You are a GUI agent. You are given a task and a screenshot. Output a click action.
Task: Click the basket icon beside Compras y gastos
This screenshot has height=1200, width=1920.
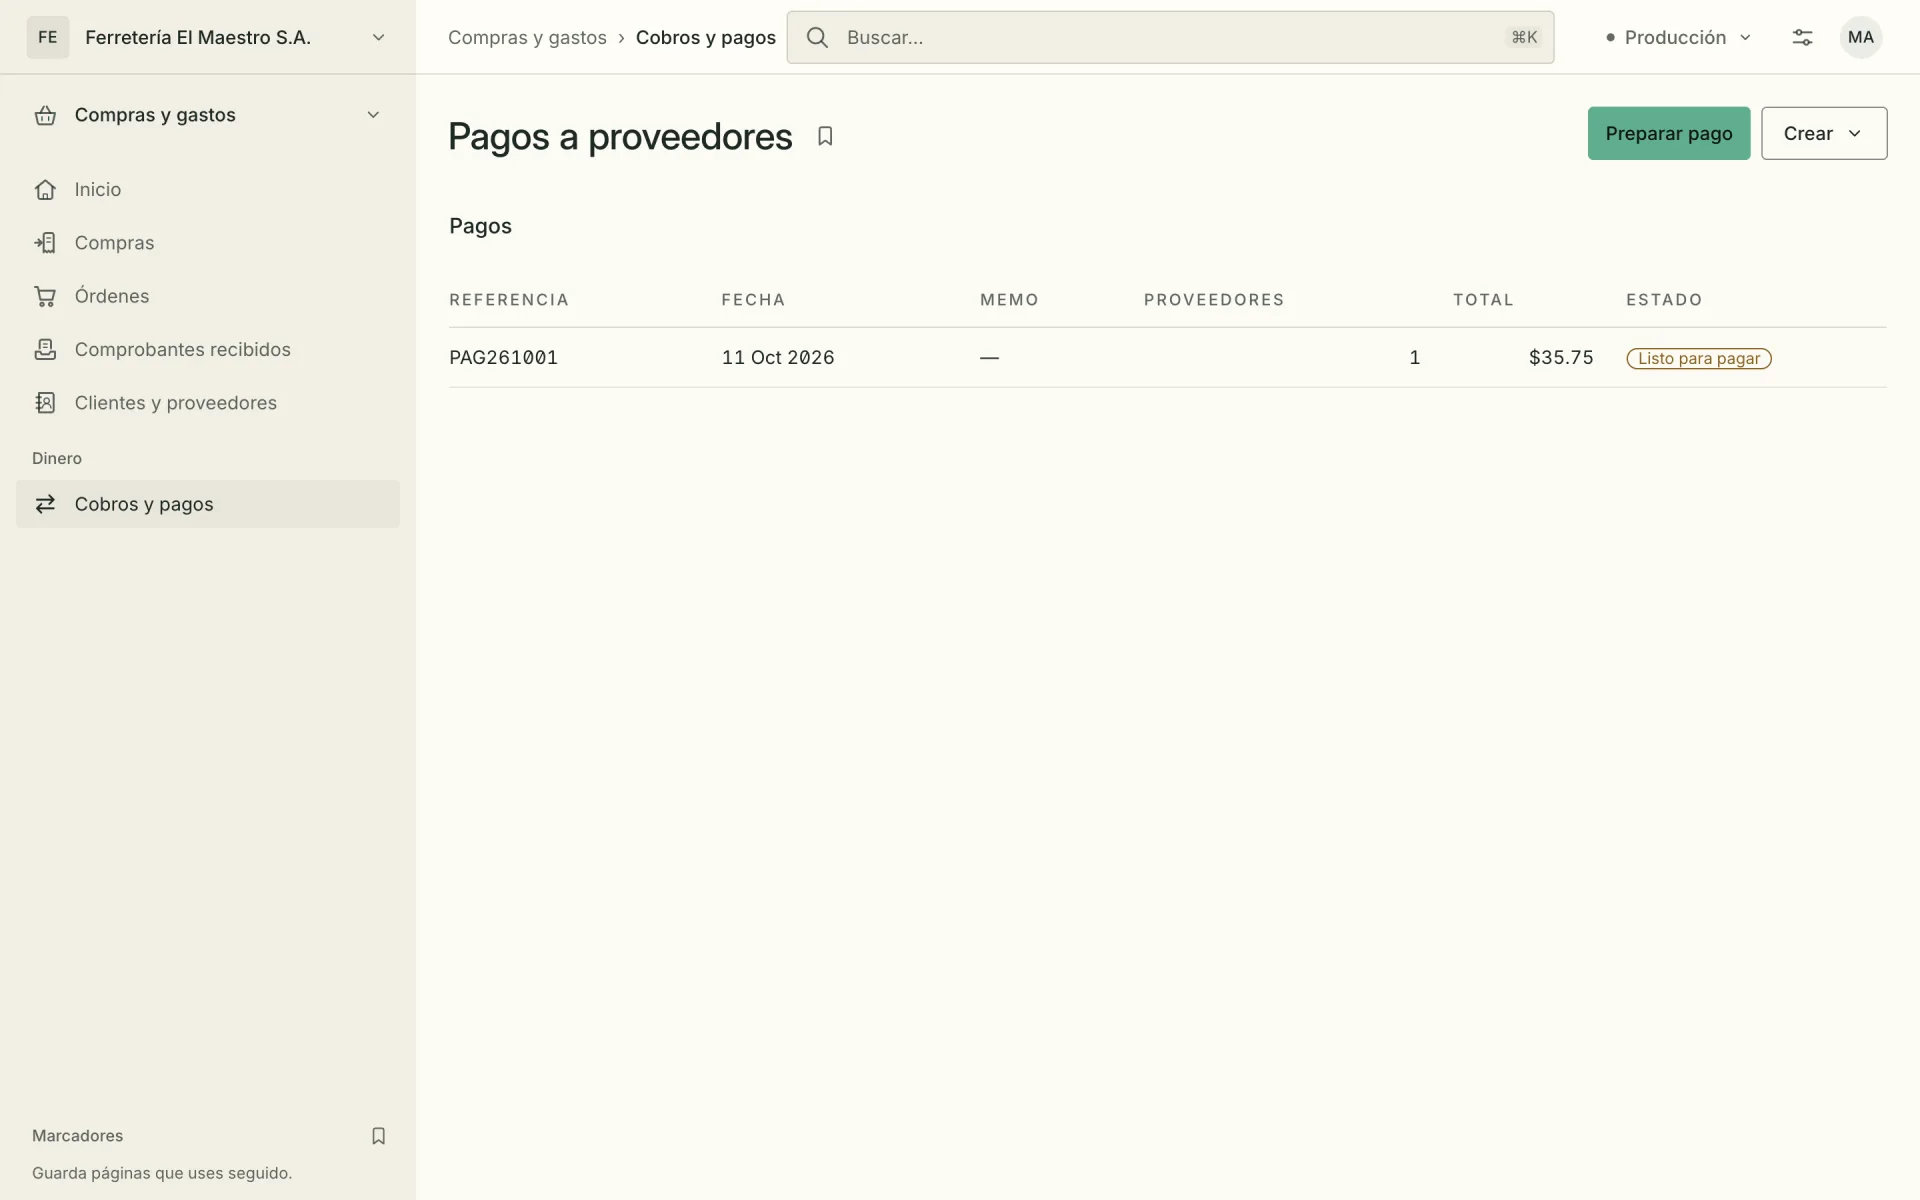[45, 115]
